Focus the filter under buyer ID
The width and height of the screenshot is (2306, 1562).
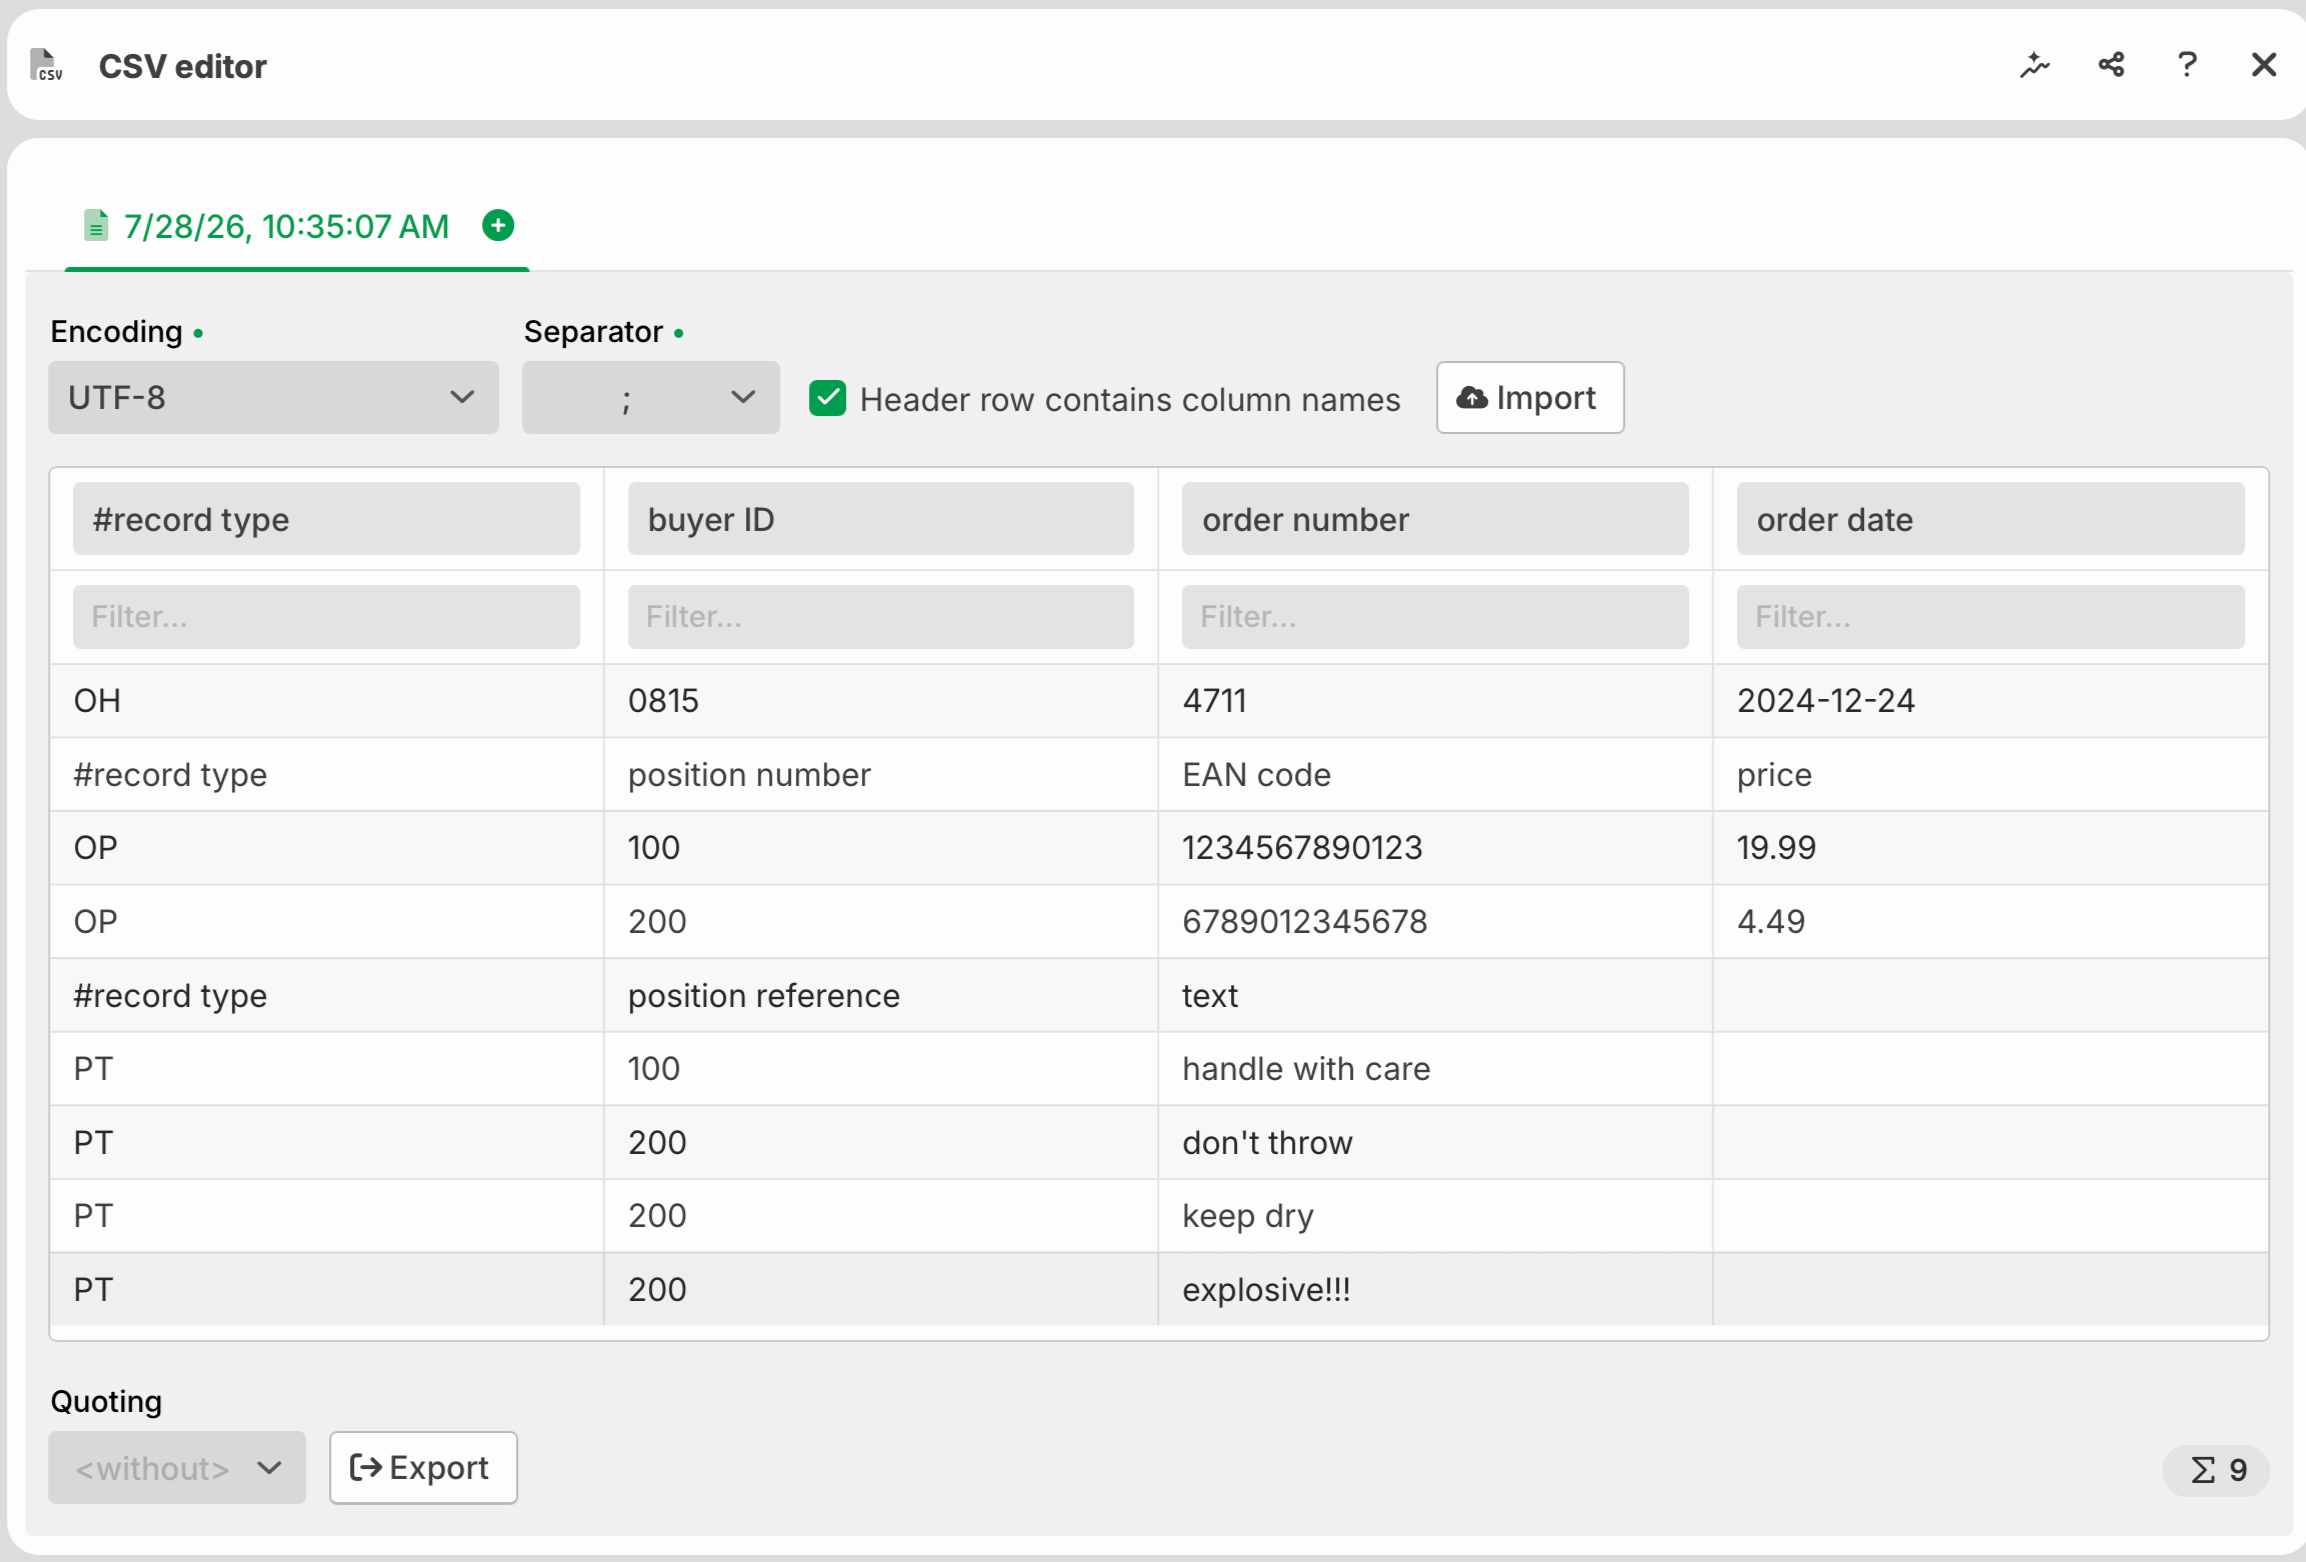(880, 617)
